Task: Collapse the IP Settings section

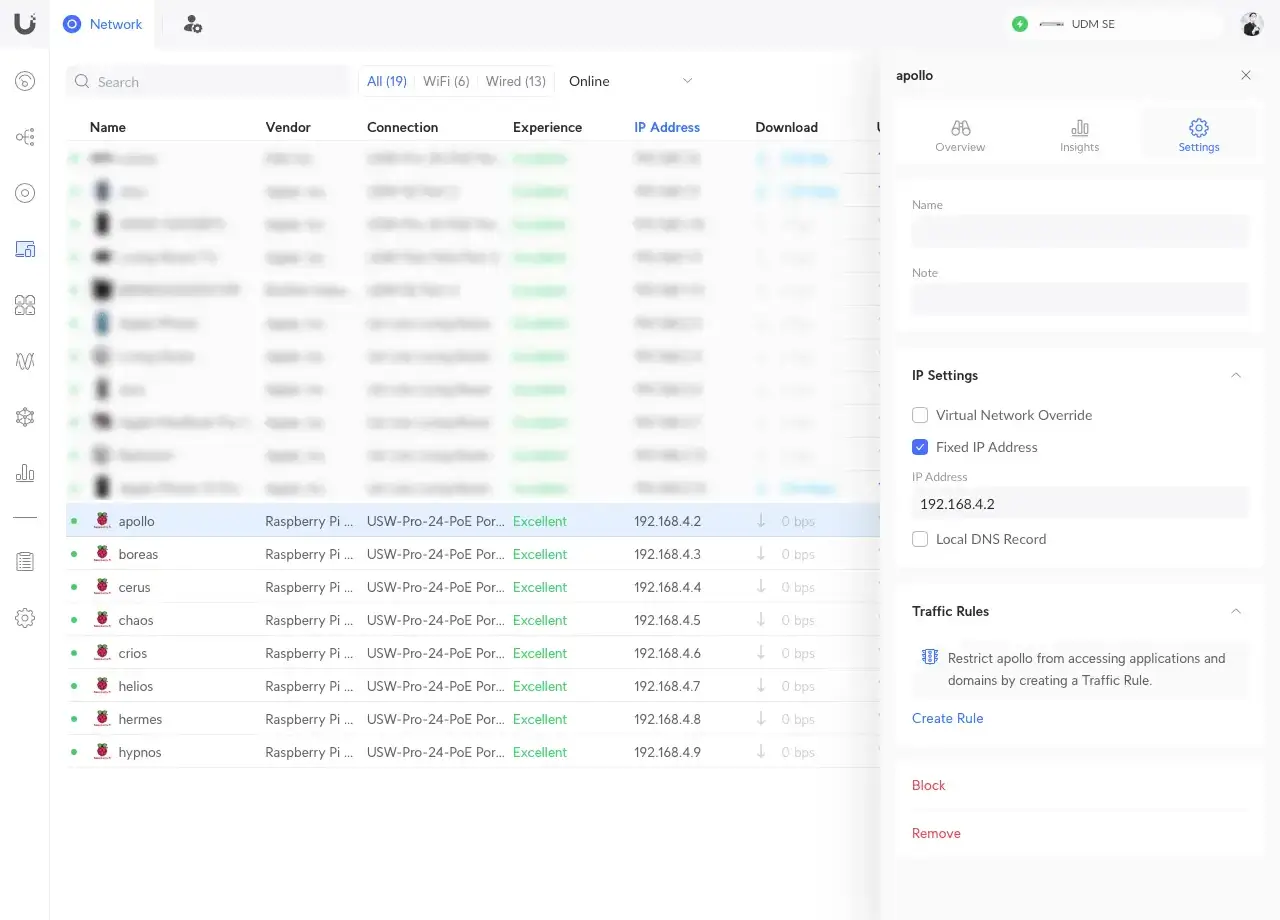Action: click(1236, 375)
